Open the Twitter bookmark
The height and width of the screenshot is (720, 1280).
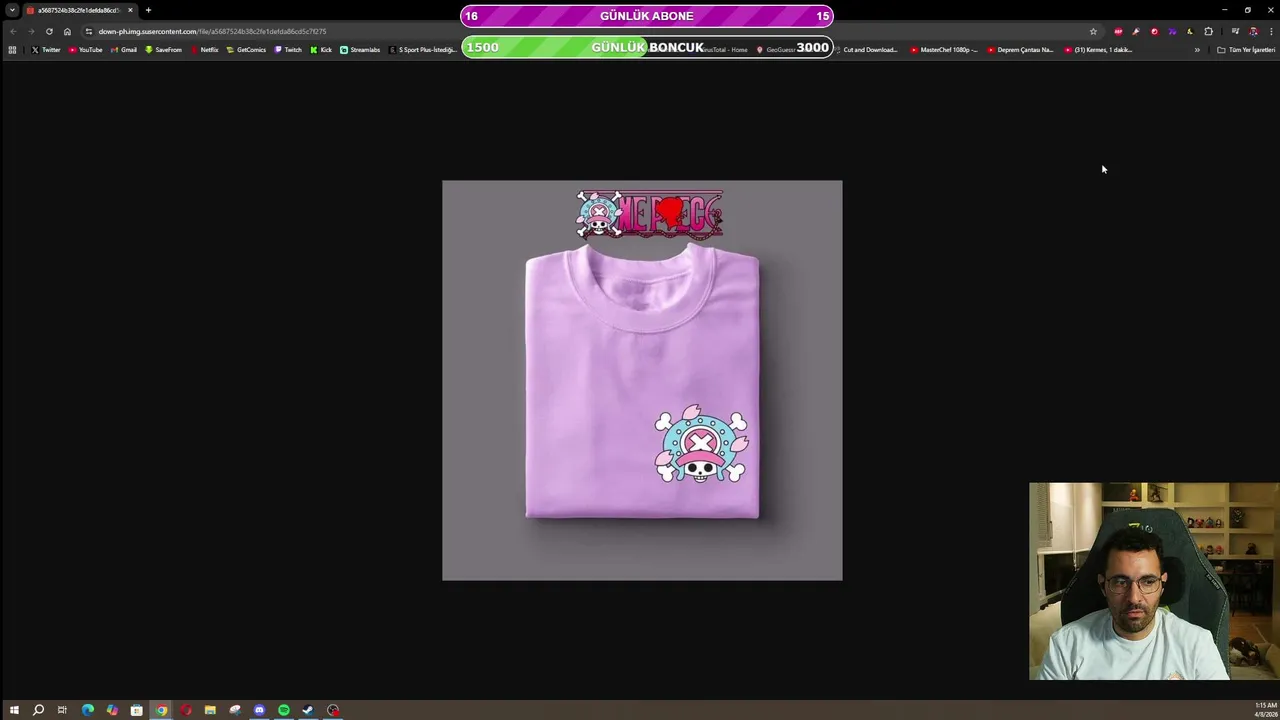pos(46,49)
